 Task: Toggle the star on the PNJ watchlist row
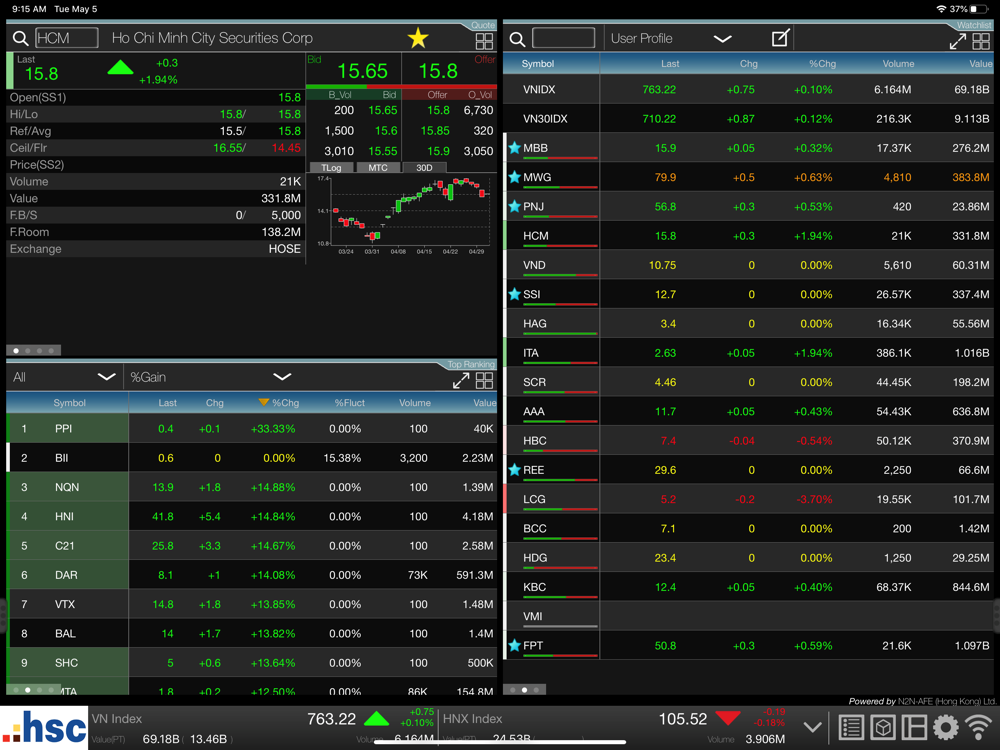coord(515,207)
